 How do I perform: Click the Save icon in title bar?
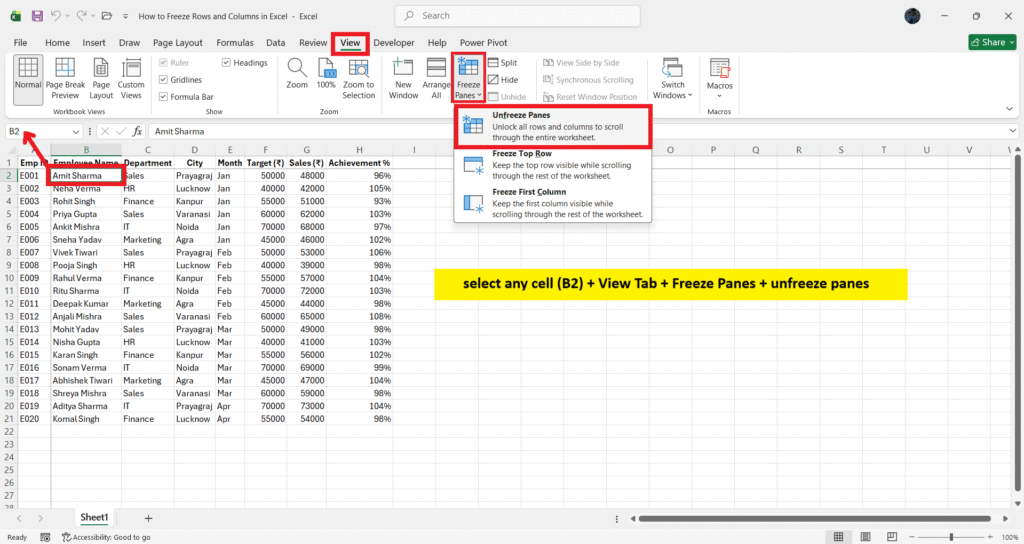pos(37,16)
